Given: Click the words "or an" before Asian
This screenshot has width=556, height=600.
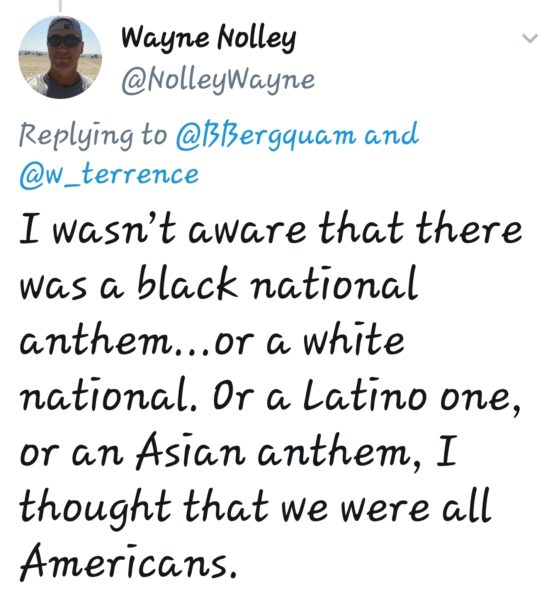Looking at the screenshot, I should pyautogui.click(x=72, y=454).
